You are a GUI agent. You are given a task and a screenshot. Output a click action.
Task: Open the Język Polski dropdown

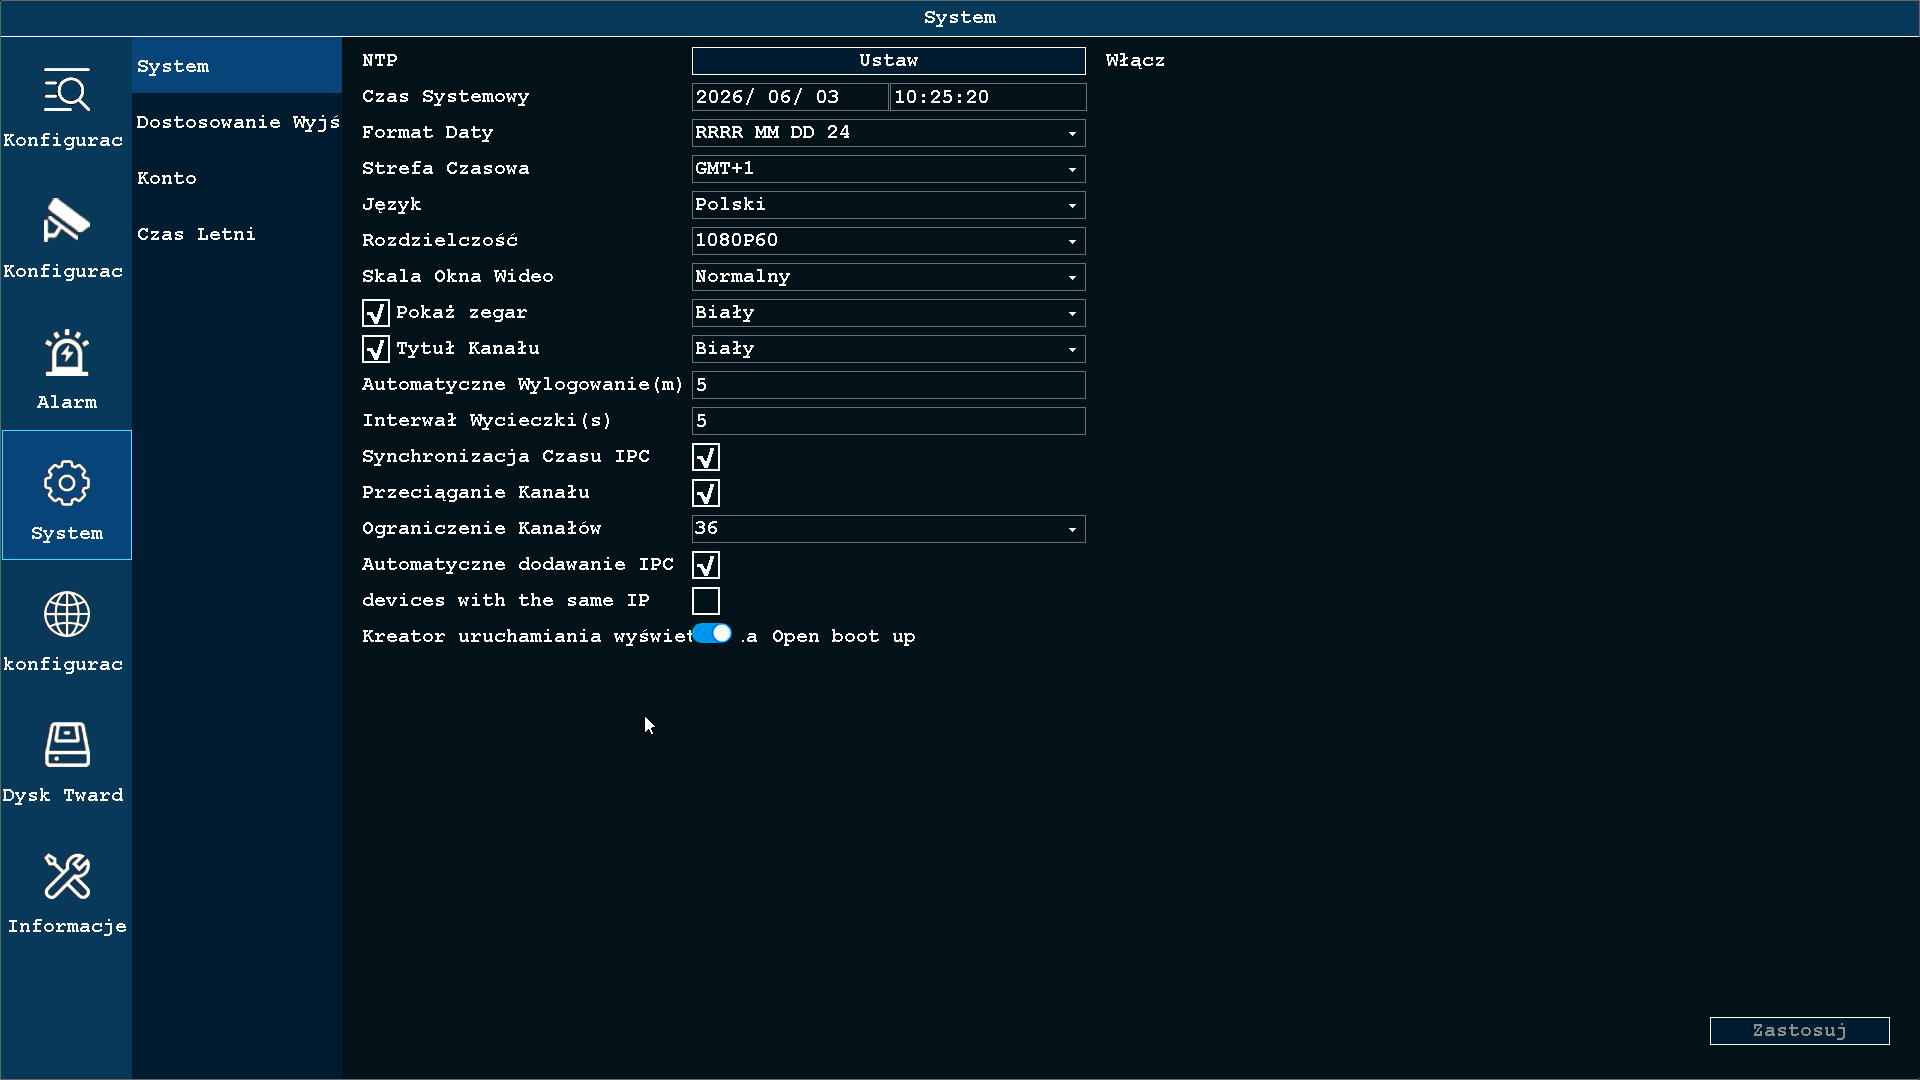pyautogui.click(x=888, y=205)
